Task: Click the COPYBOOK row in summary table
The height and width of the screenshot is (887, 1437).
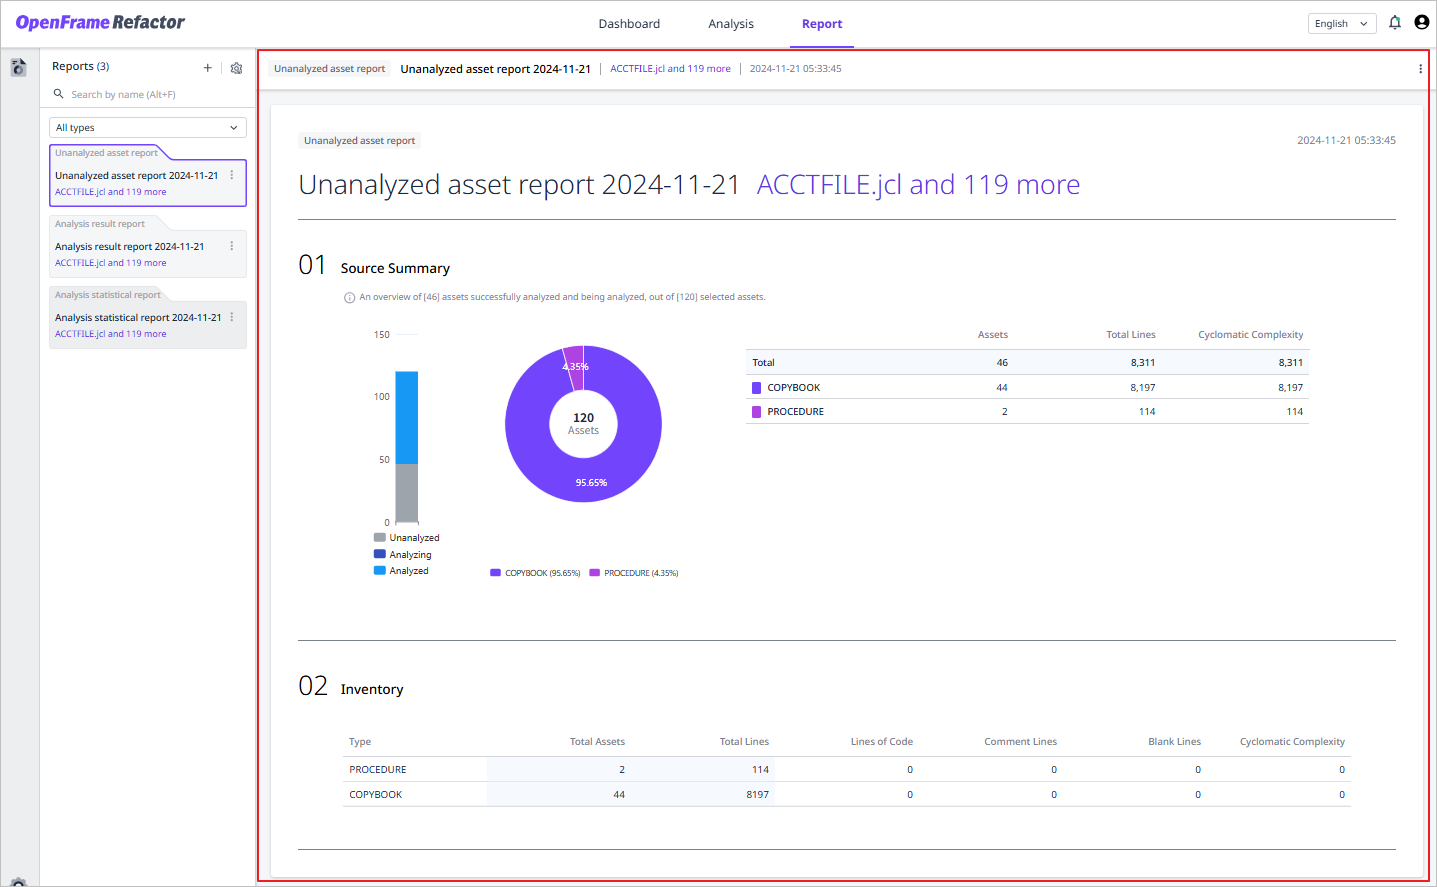Action: coord(1027,387)
